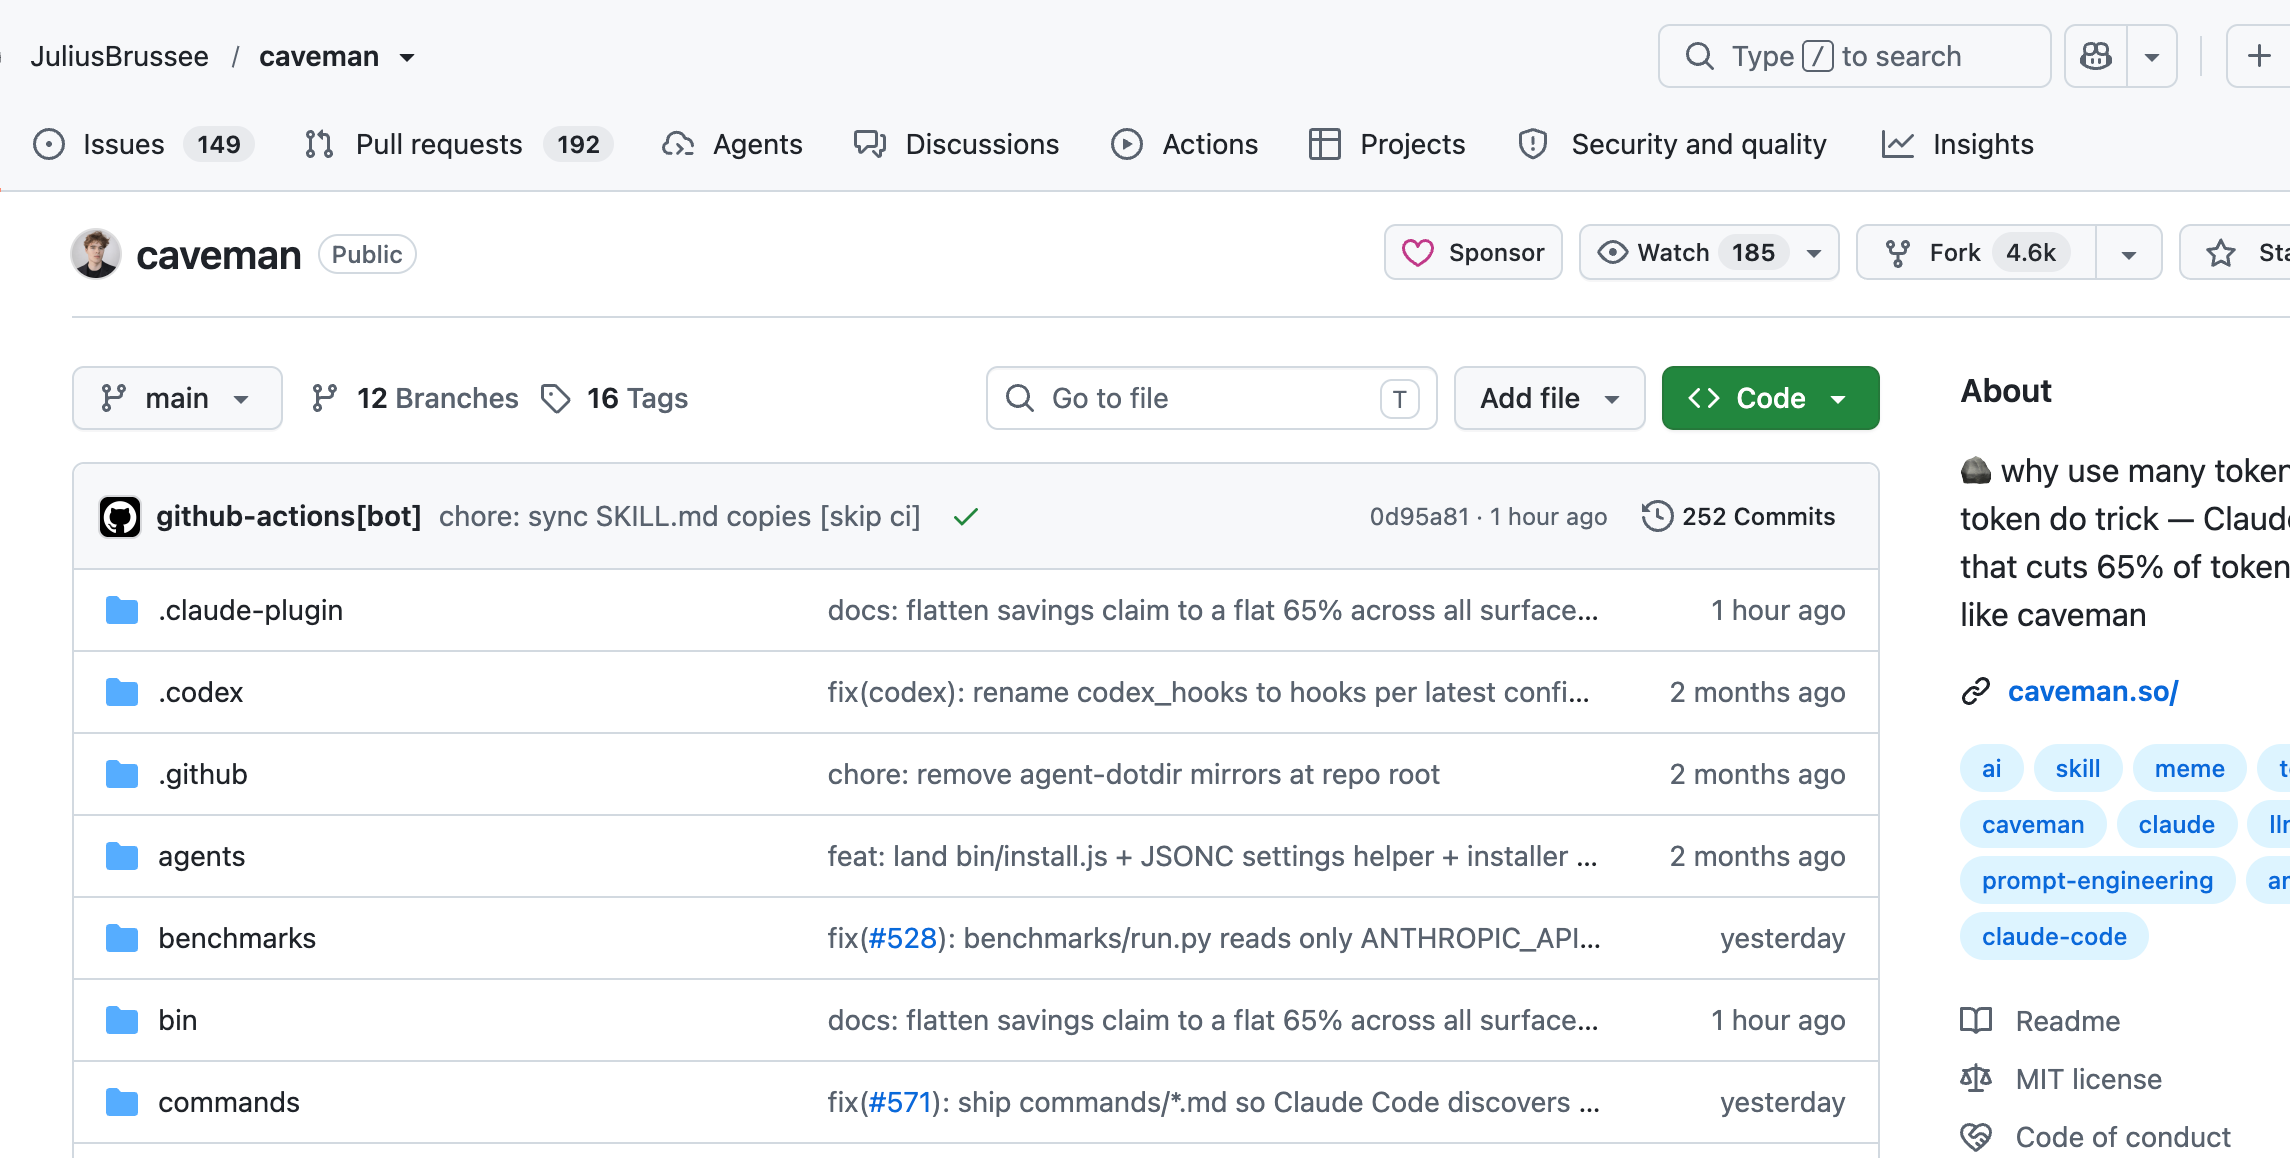This screenshot has width=2290, height=1158.
Task: Open the Agents tab
Action: pos(732,144)
